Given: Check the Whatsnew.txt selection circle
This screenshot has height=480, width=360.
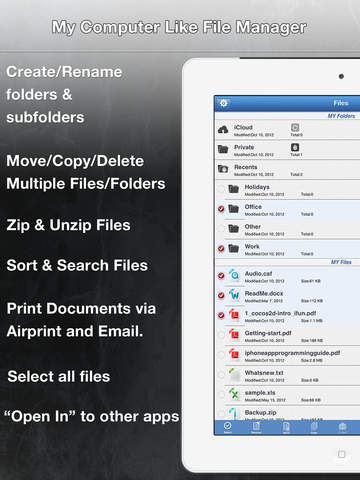Looking at the screenshot, I should click(221, 375).
